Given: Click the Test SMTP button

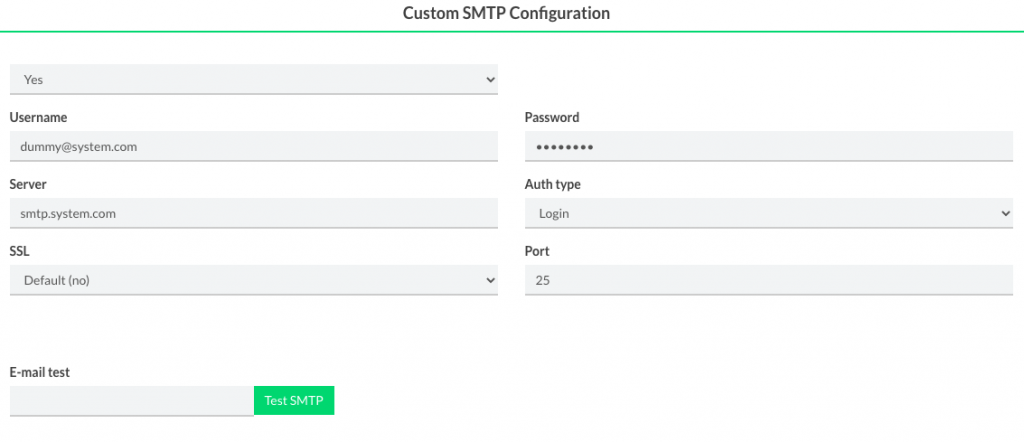Looking at the screenshot, I should (x=294, y=401).
